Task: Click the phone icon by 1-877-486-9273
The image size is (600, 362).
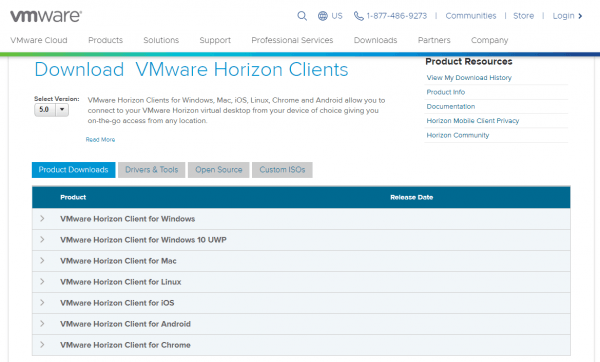Action: coord(359,16)
